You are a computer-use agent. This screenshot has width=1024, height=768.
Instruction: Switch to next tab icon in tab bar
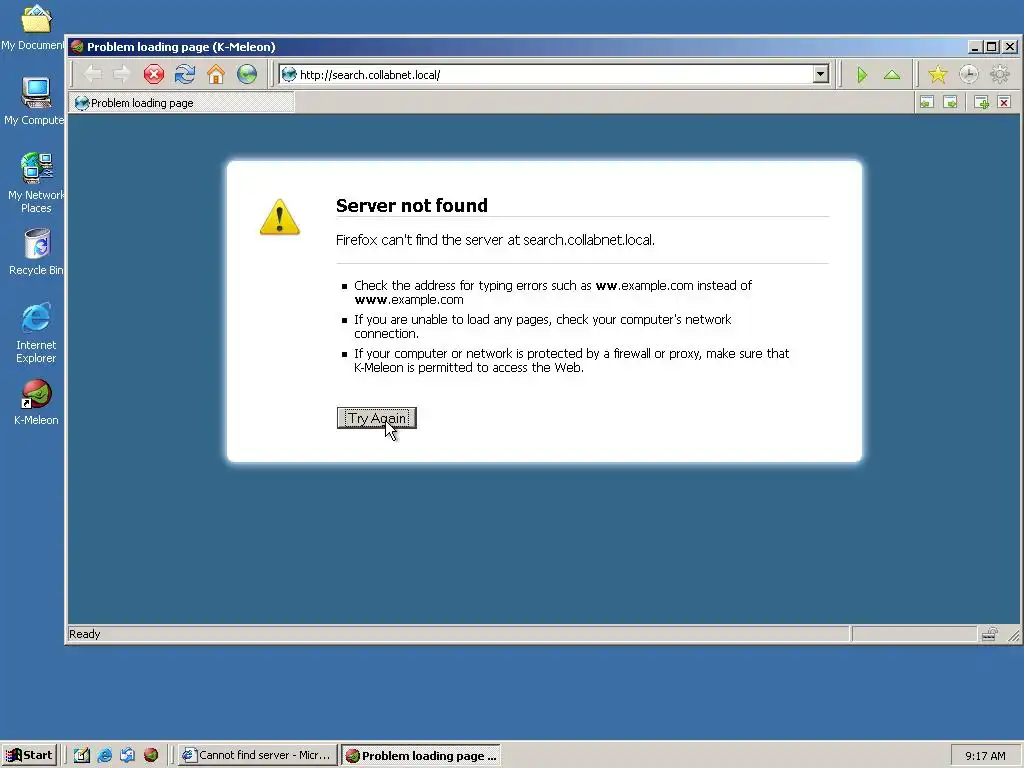(x=950, y=102)
